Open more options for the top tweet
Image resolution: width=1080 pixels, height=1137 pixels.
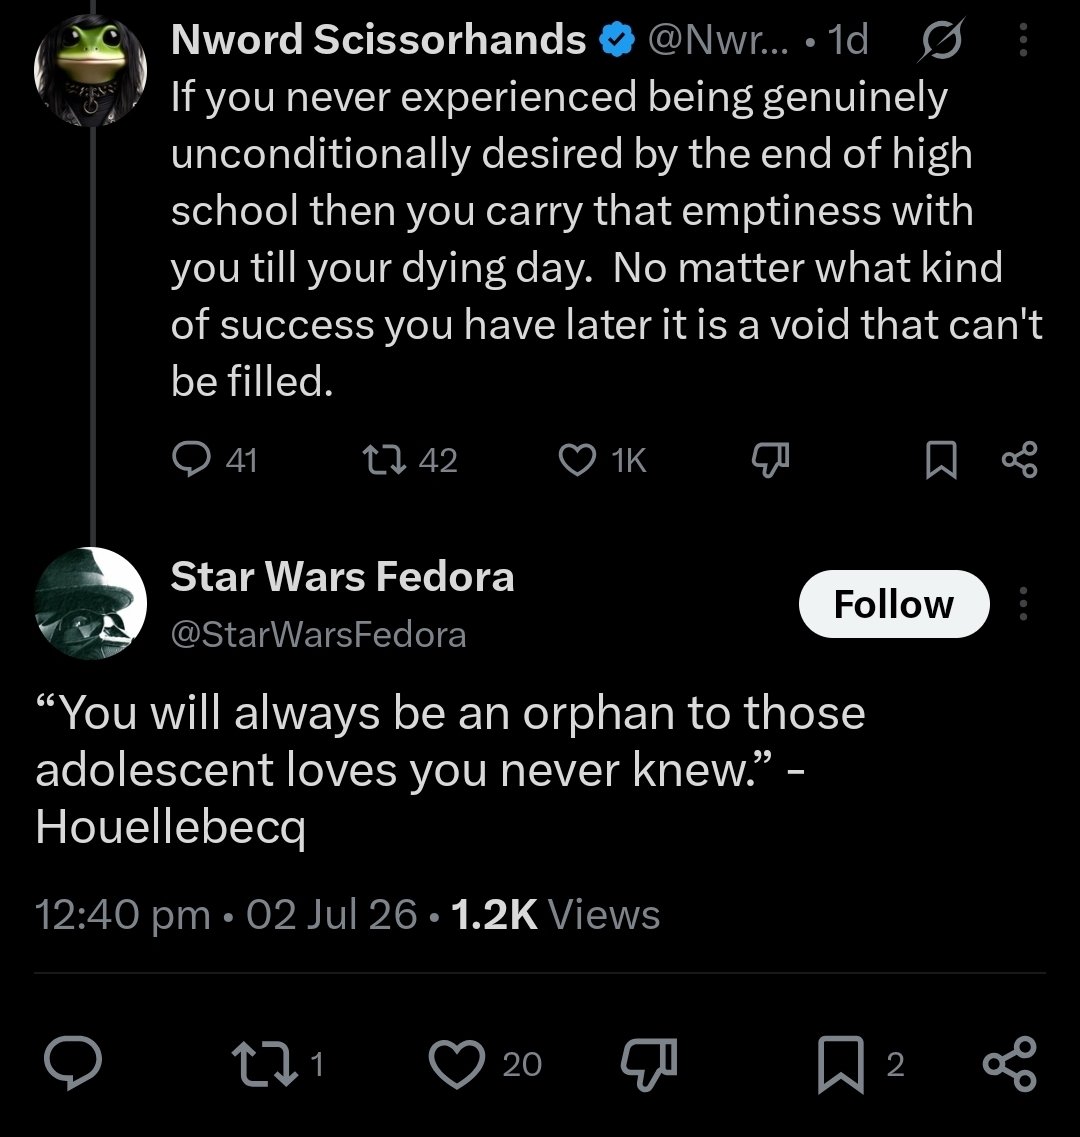[x=1023, y=40]
